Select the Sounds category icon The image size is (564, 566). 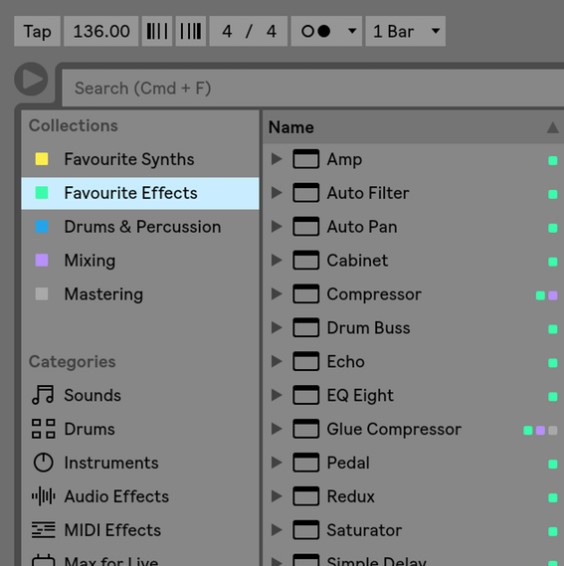43,395
